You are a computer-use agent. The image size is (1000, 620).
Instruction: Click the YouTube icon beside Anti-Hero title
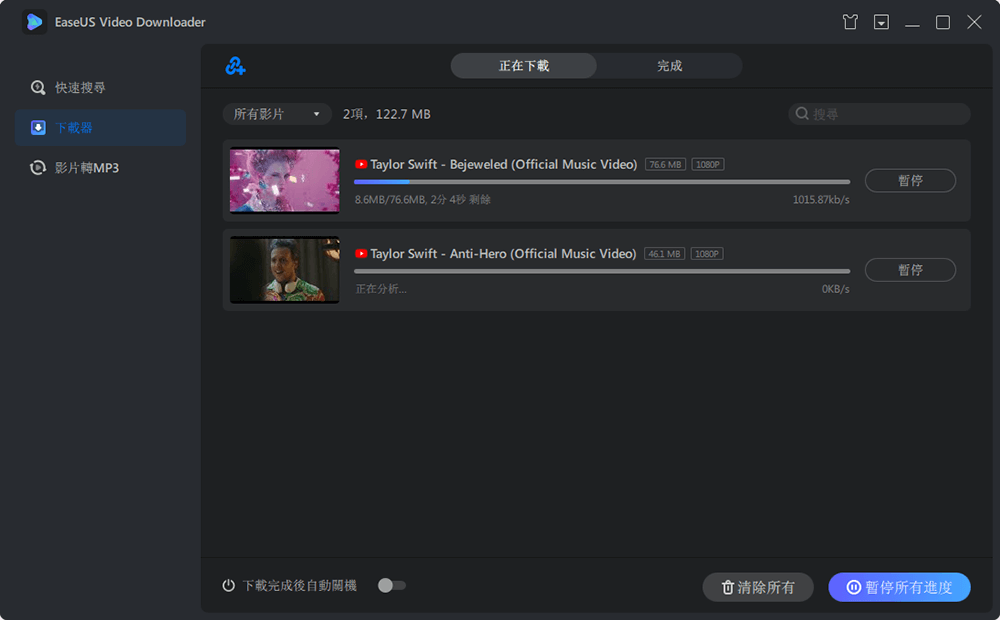coord(361,254)
